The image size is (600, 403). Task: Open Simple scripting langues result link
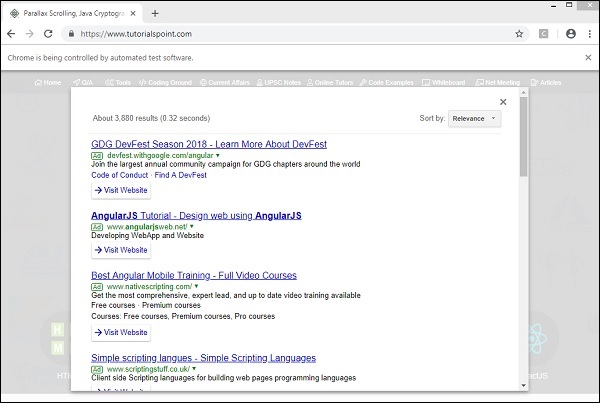pos(204,358)
